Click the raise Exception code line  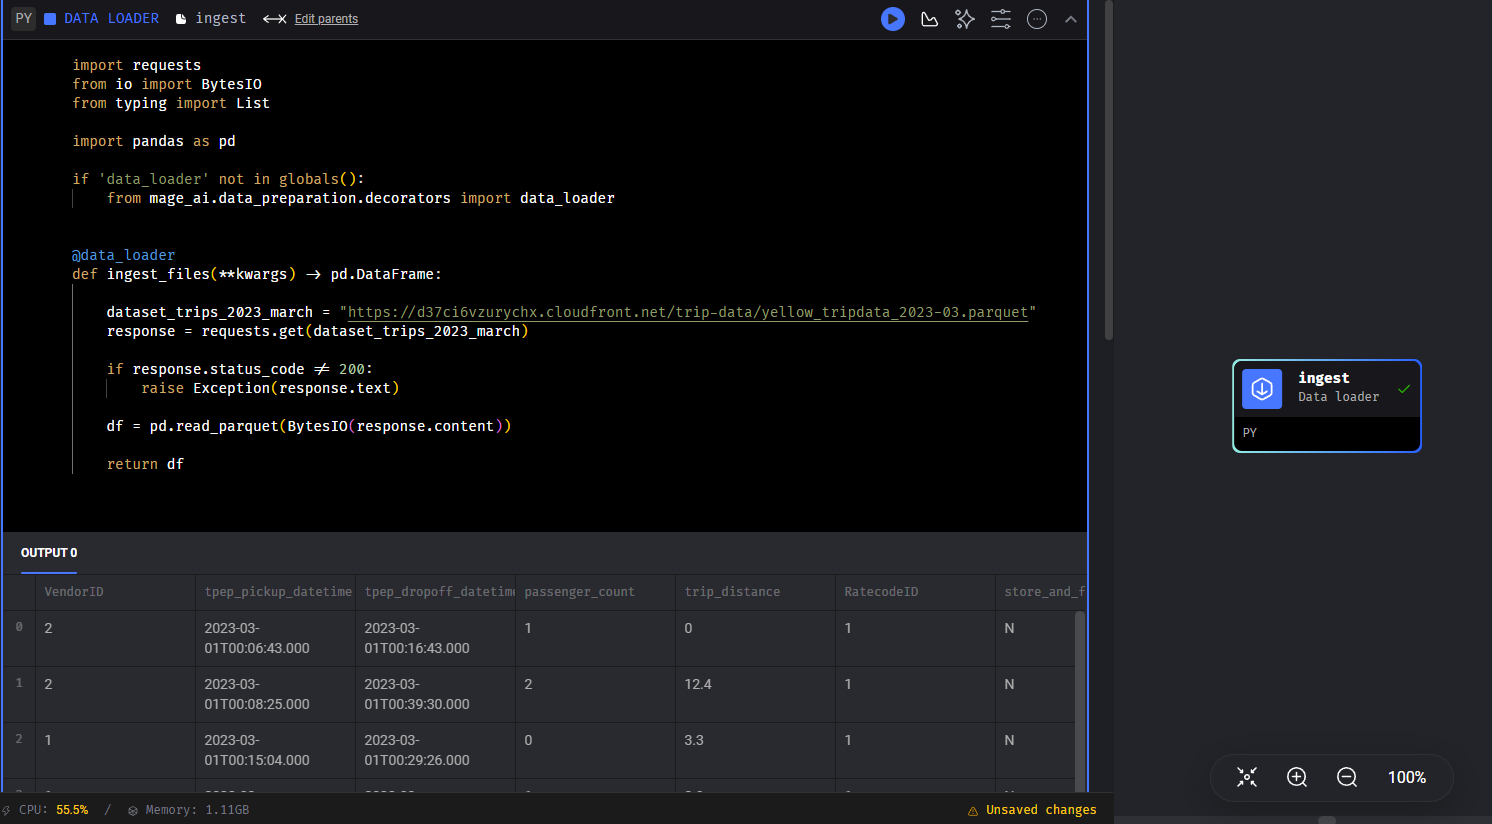[x=270, y=388]
